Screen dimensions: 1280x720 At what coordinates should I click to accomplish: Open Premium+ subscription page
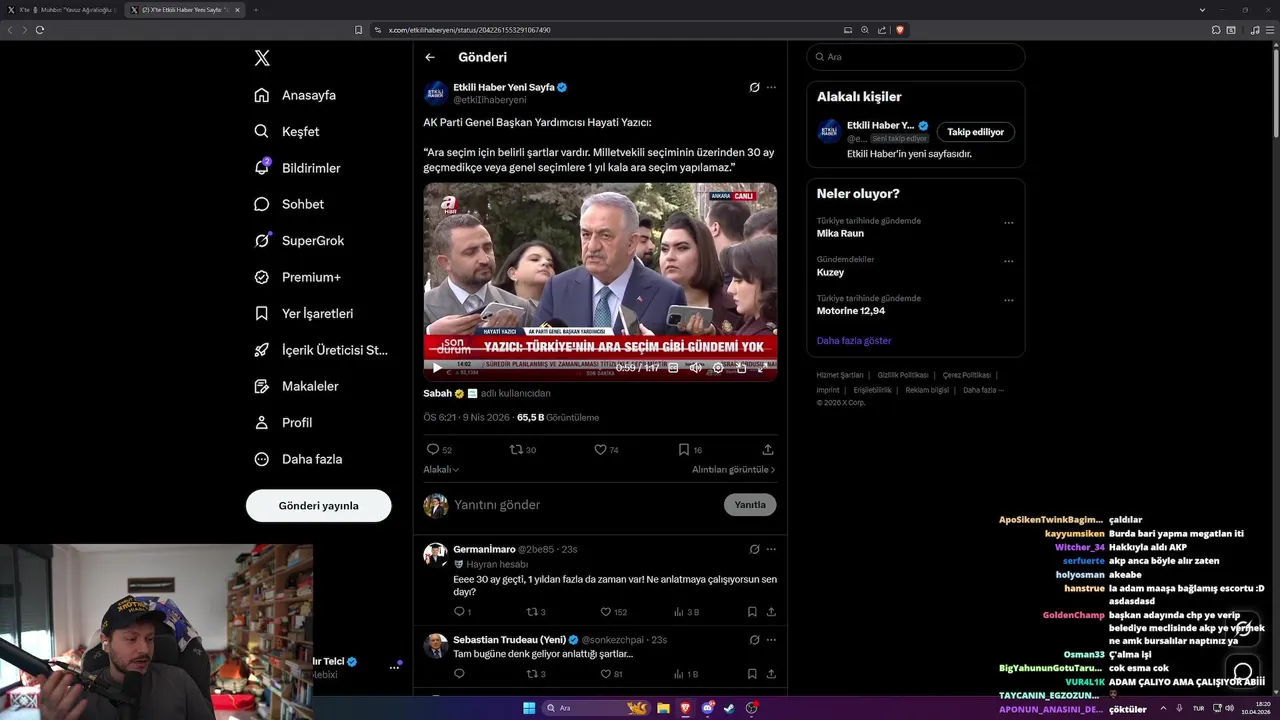(297, 277)
